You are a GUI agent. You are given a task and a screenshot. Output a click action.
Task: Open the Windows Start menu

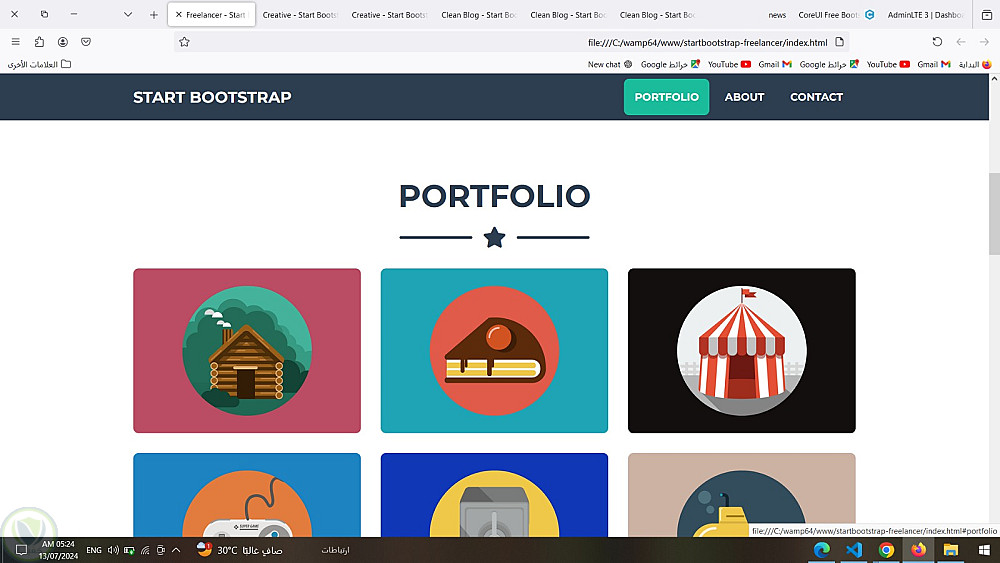pyautogui.click(x=984, y=550)
